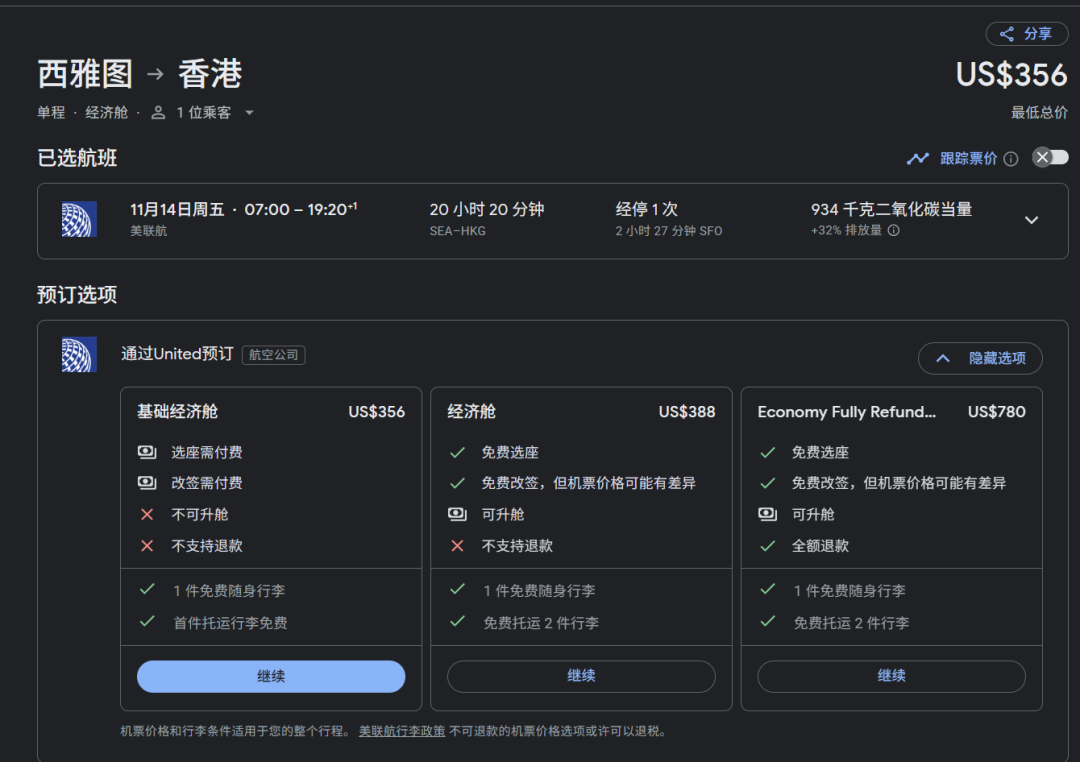1080x762 pixels.
Task: Click 继续 under Economy Fully Refundable
Action: (x=891, y=676)
